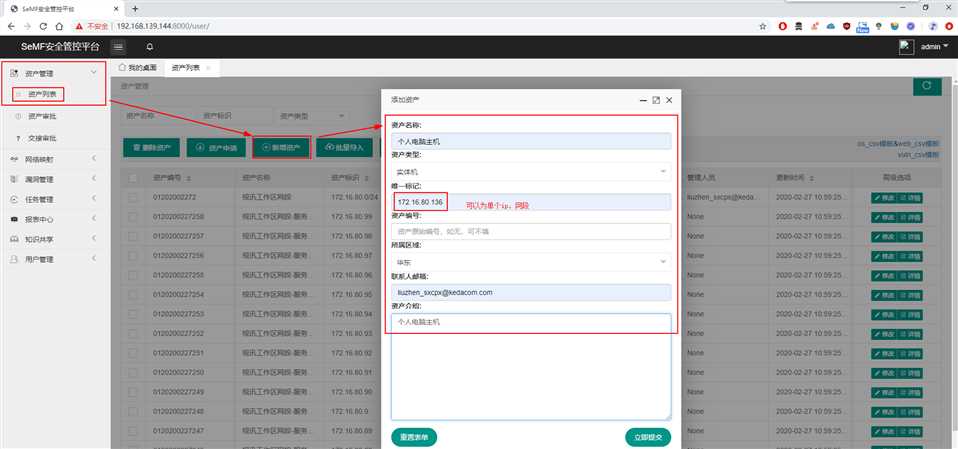
Task: Check the row for asset 012020022758
Action: click(x=133, y=216)
